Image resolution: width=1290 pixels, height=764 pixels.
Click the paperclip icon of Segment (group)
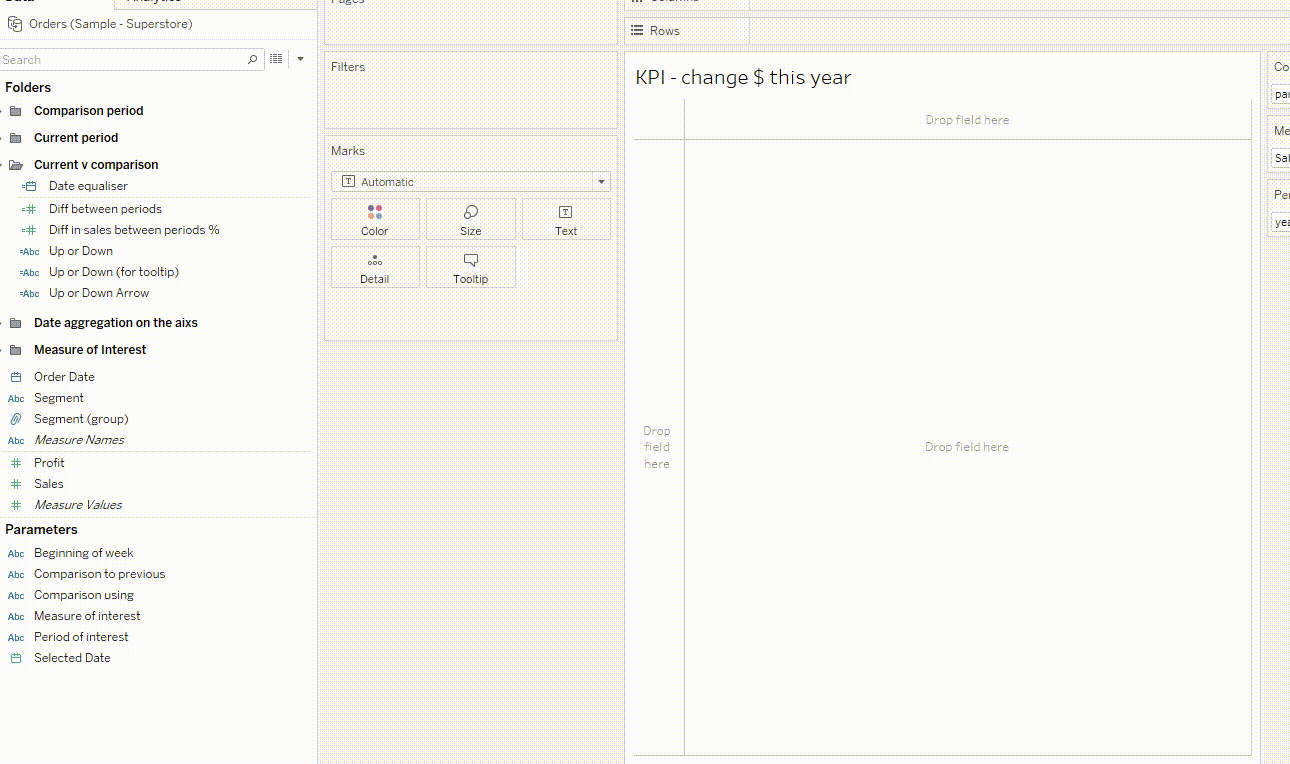(x=16, y=419)
